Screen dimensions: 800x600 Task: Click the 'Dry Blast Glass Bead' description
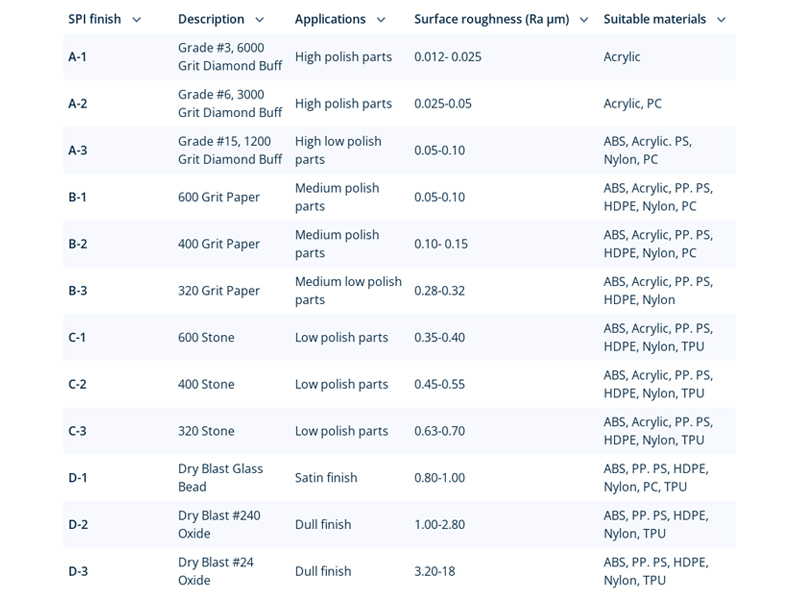coord(220,478)
